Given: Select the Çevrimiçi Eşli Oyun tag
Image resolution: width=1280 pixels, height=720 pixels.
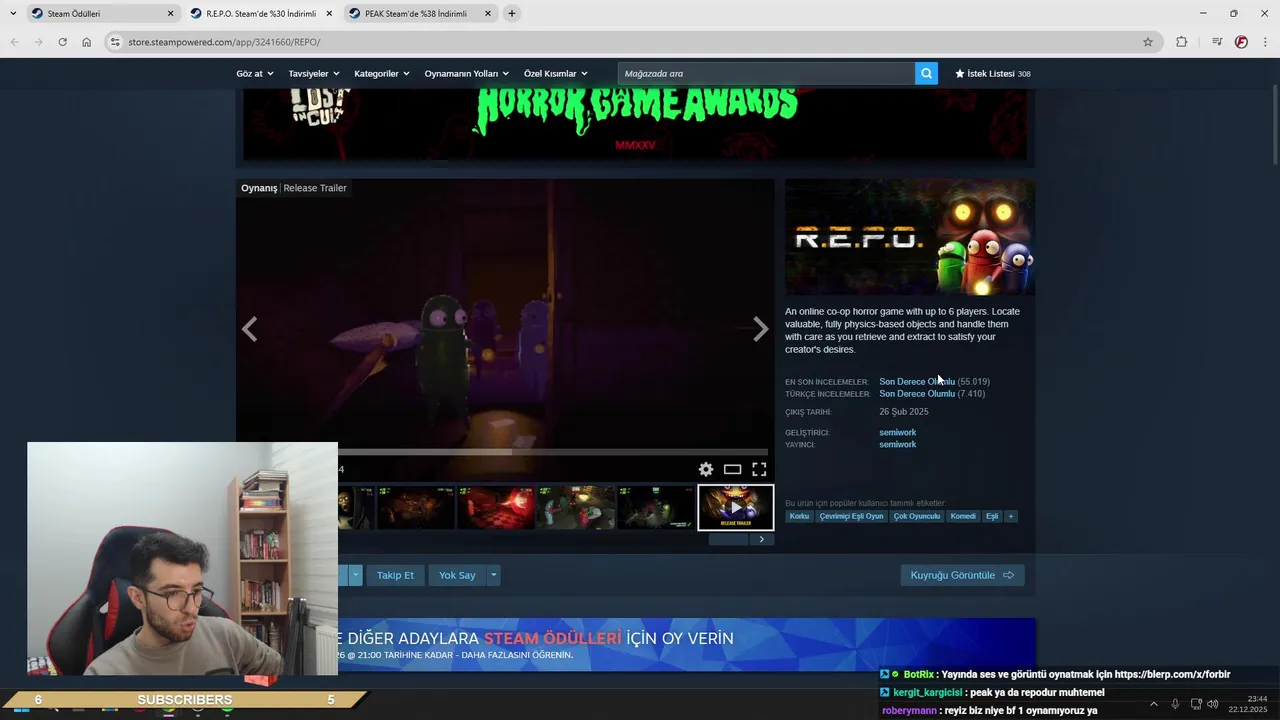Looking at the screenshot, I should click(852, 516).
